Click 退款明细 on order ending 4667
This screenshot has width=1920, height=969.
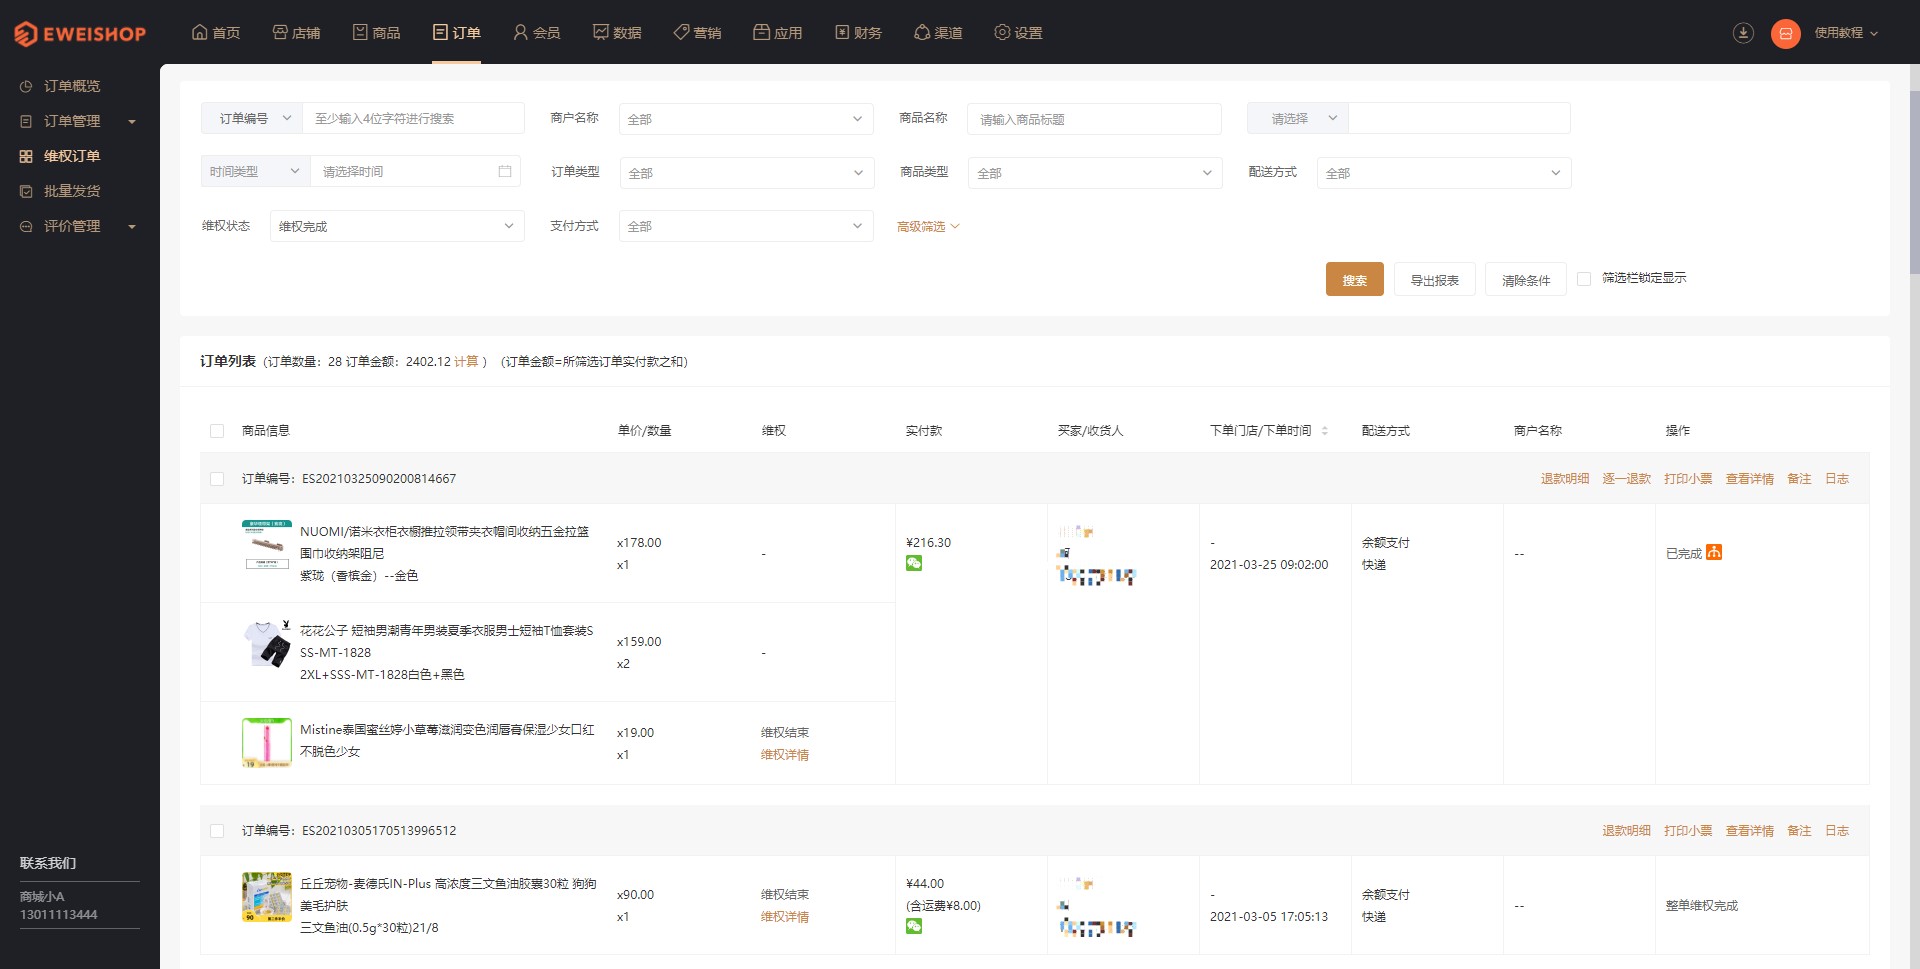pos(1565,479)
